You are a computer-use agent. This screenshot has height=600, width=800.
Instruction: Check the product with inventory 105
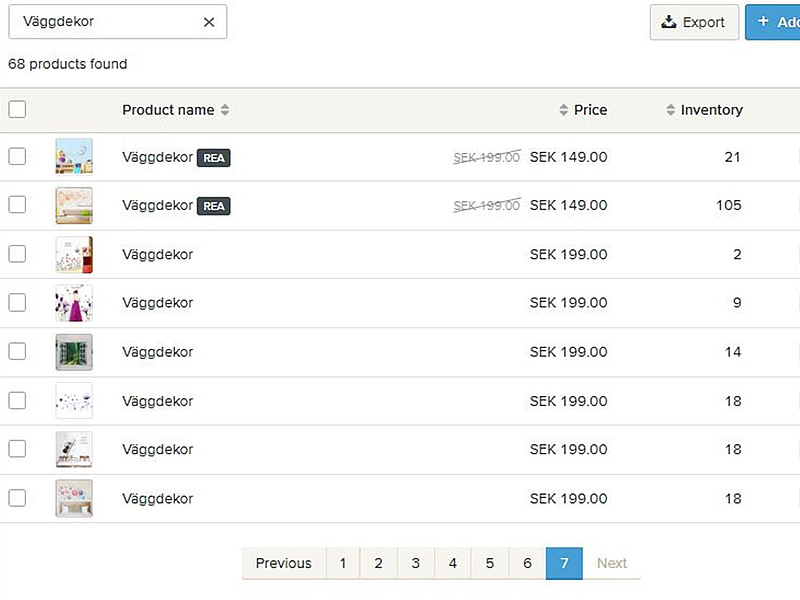pyautogui.click(x=17, y=205)
